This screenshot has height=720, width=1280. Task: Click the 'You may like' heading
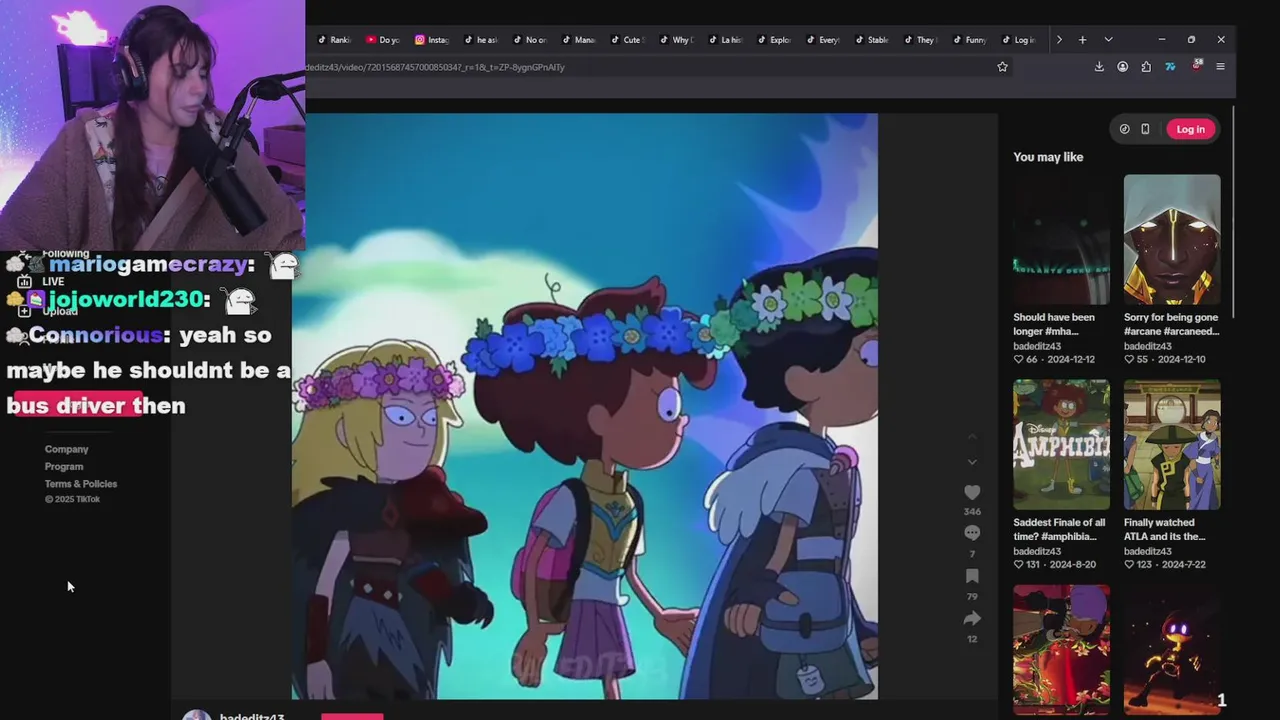pyautogui.click(x=1048, y=157)
